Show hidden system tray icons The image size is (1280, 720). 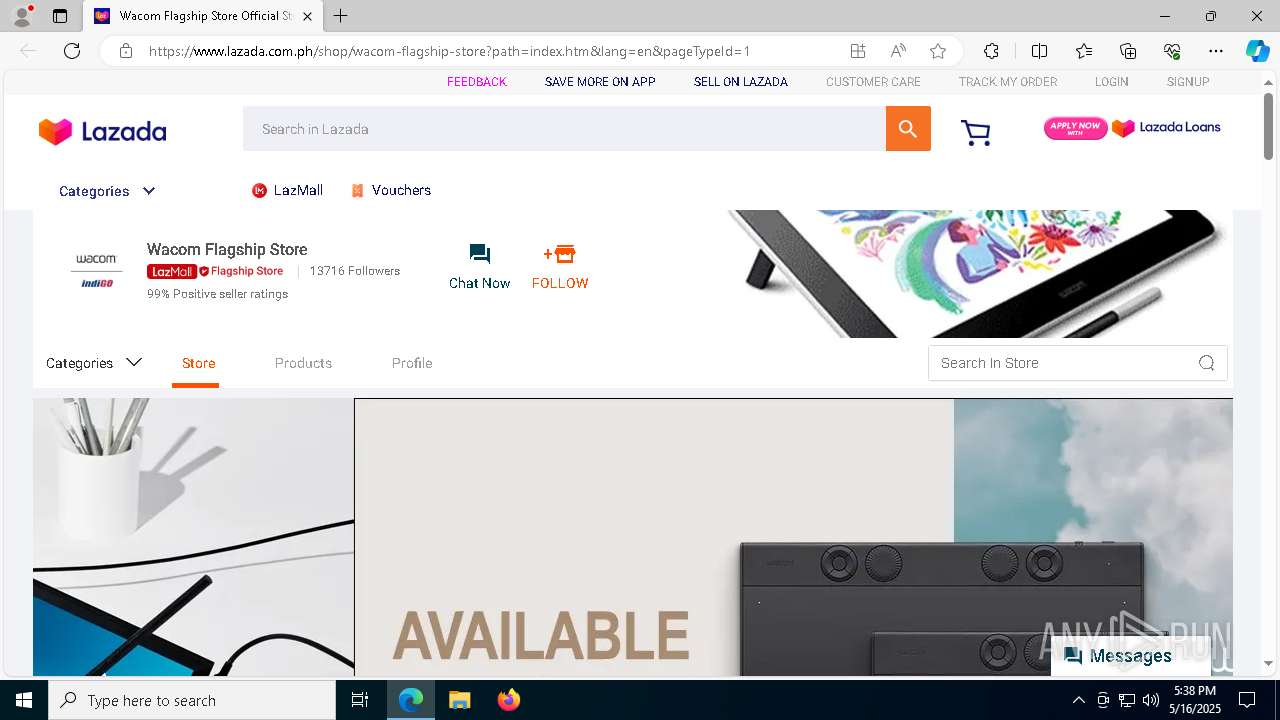click(x=1079, y=700)
